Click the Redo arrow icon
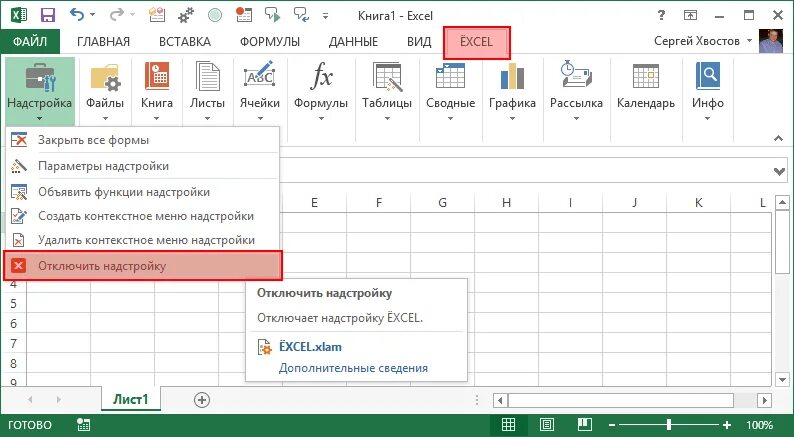794x437 pixels. (x=117, y=15)
